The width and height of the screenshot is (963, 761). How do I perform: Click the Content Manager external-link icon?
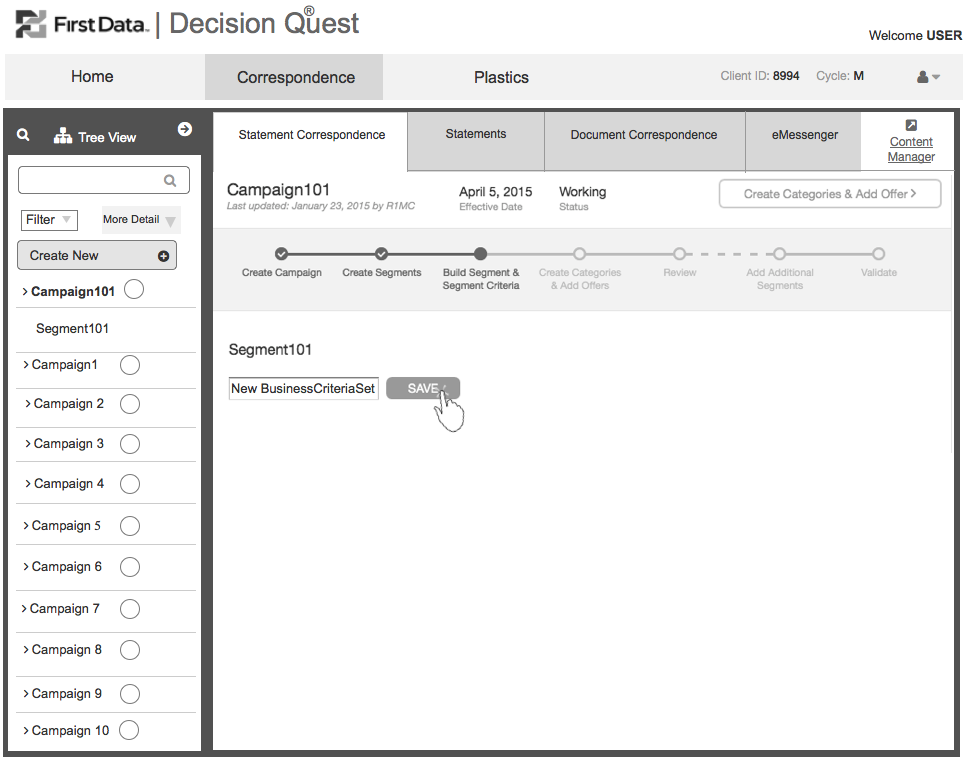(x=911, y=125)
